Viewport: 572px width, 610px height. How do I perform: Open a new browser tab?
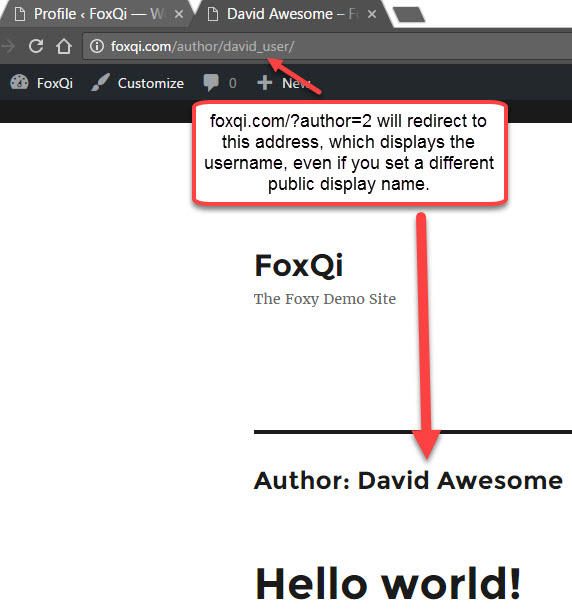point(409,14)
